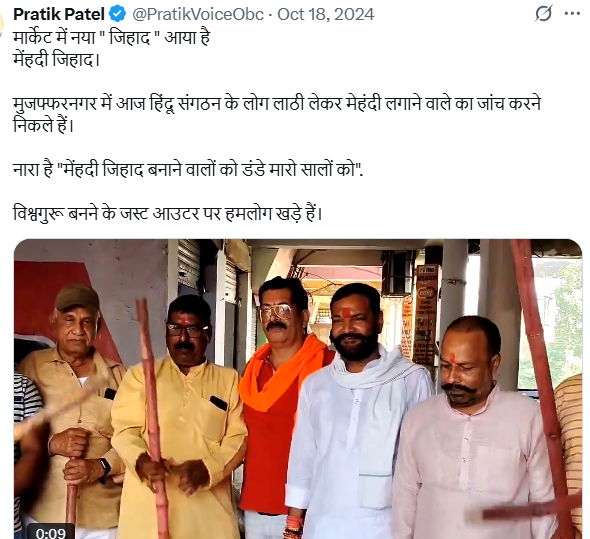Image resolution: width=590 pixels, height=539 pixels.
Task: Click the shop signboard in video background
Action: click(x=427, y=314)
